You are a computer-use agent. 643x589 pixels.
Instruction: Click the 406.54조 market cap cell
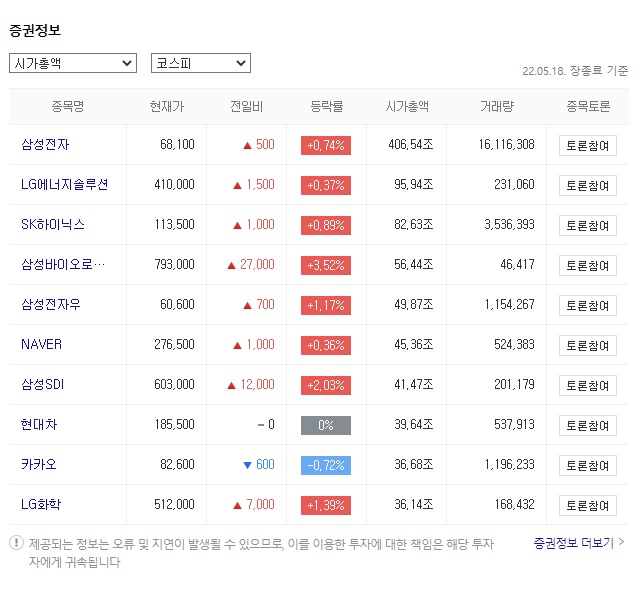tap(411, 144)
